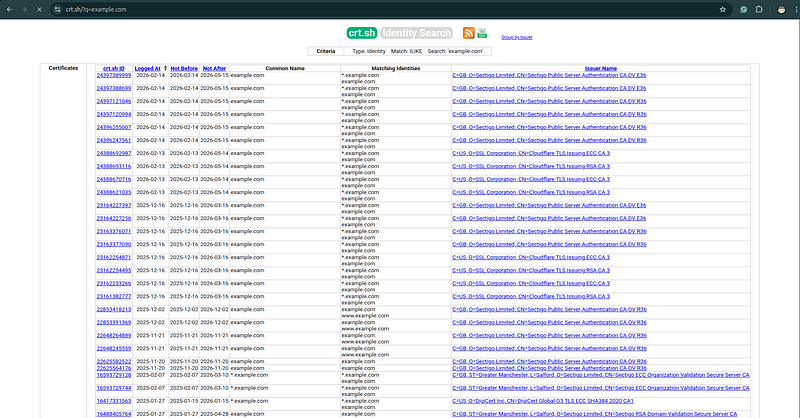The height and width of the screenshot is (418, 800).
Task: Open certificate ID 24397388699
Action: [x=114, y=88]
